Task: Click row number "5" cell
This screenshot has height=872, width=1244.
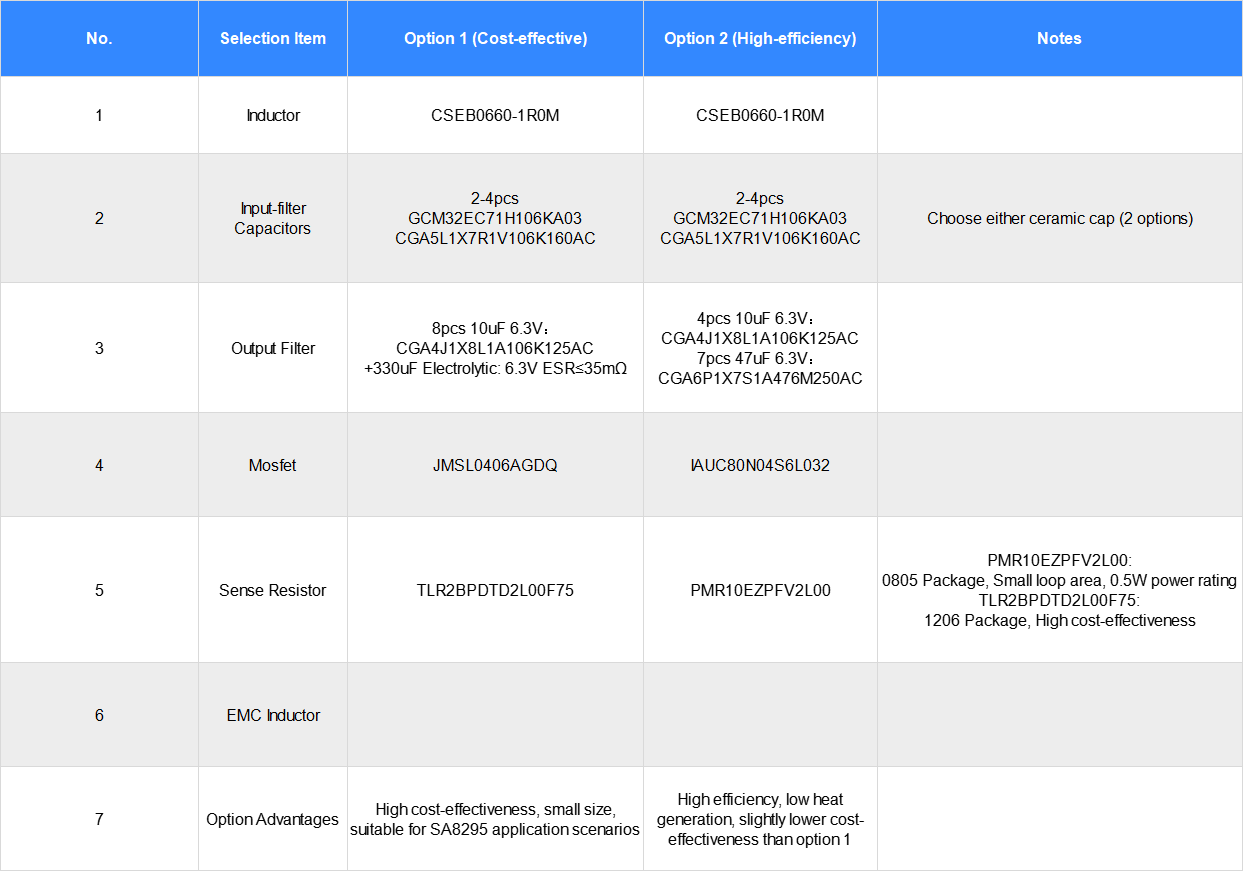Action: point(99,590)
